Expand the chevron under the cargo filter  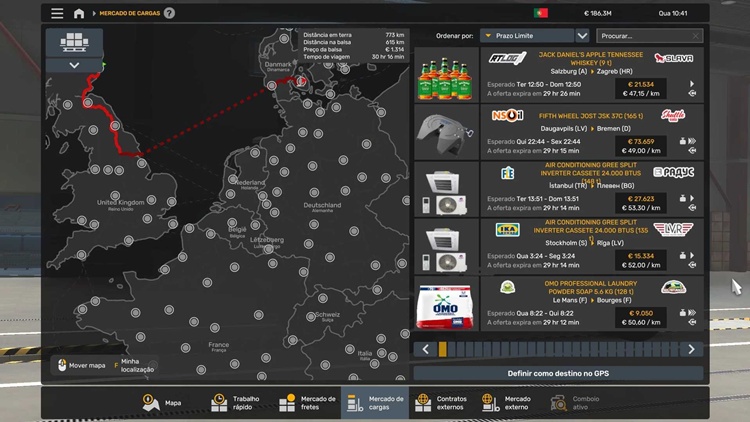(75, 65)
